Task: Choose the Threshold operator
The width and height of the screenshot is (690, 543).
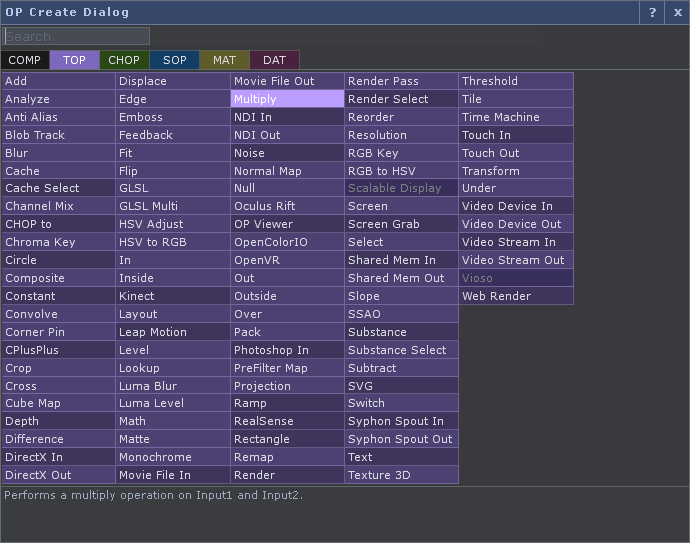Action: pyautogui.click(x=515, y=81)
